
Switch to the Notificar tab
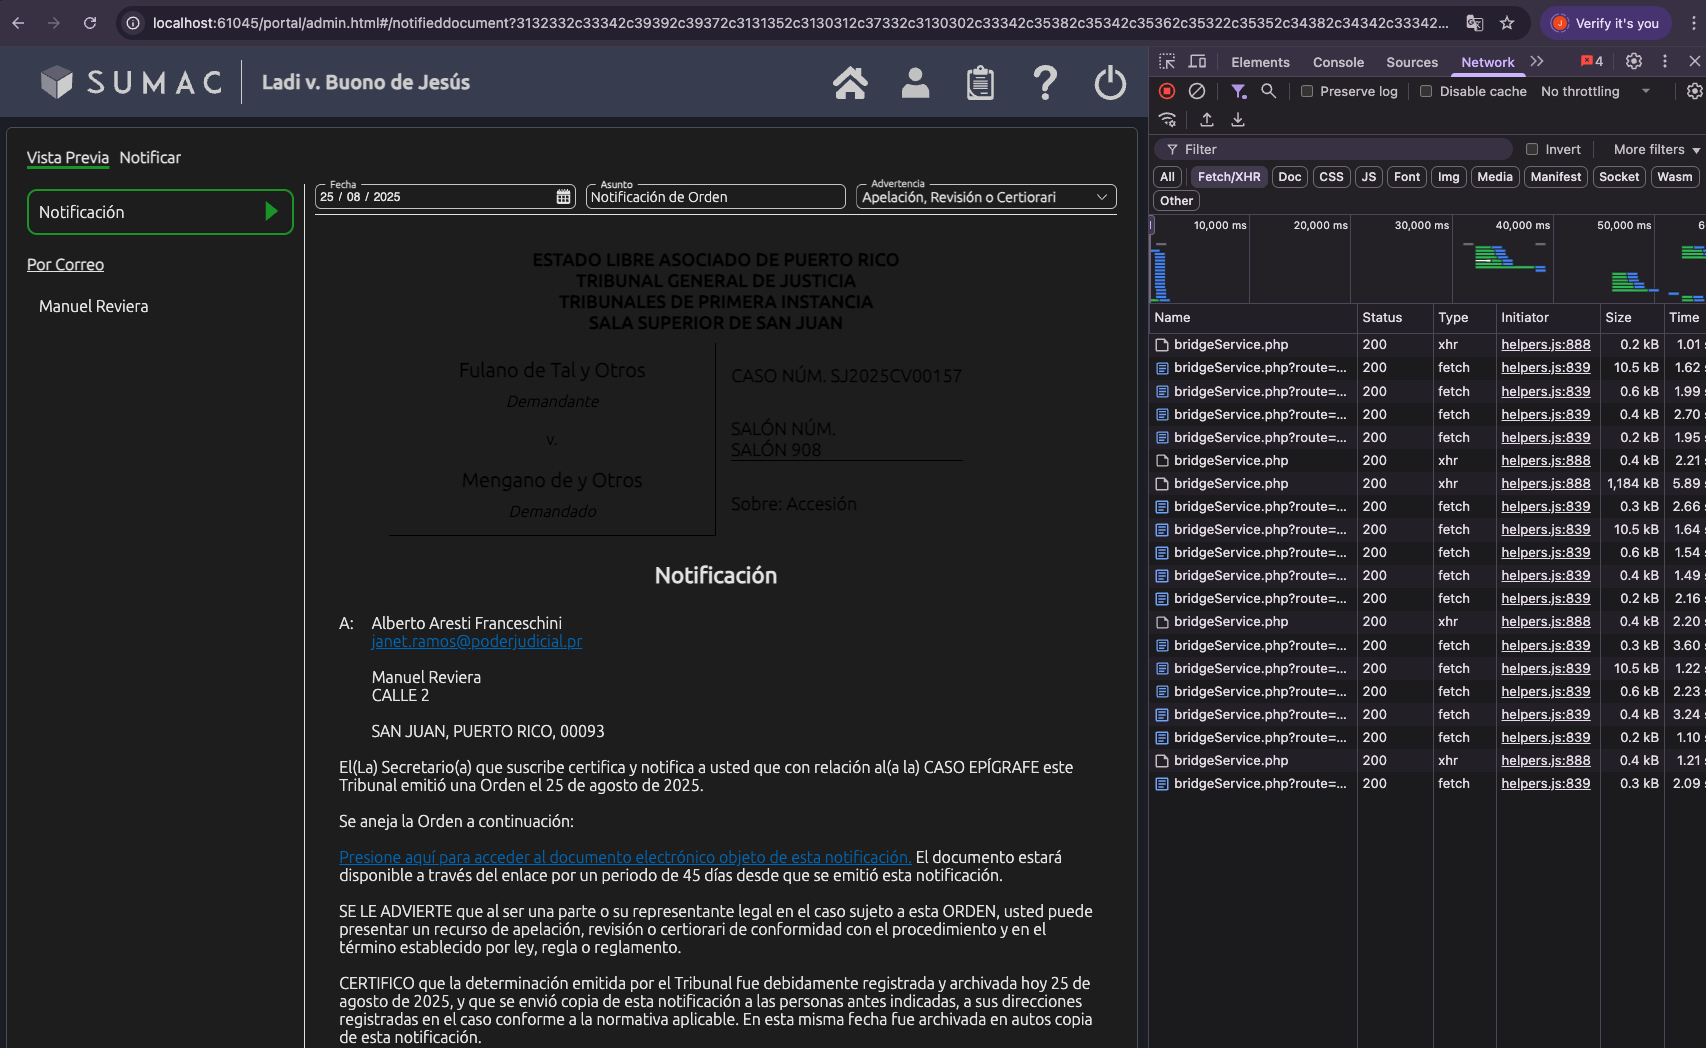click(150, 158)
